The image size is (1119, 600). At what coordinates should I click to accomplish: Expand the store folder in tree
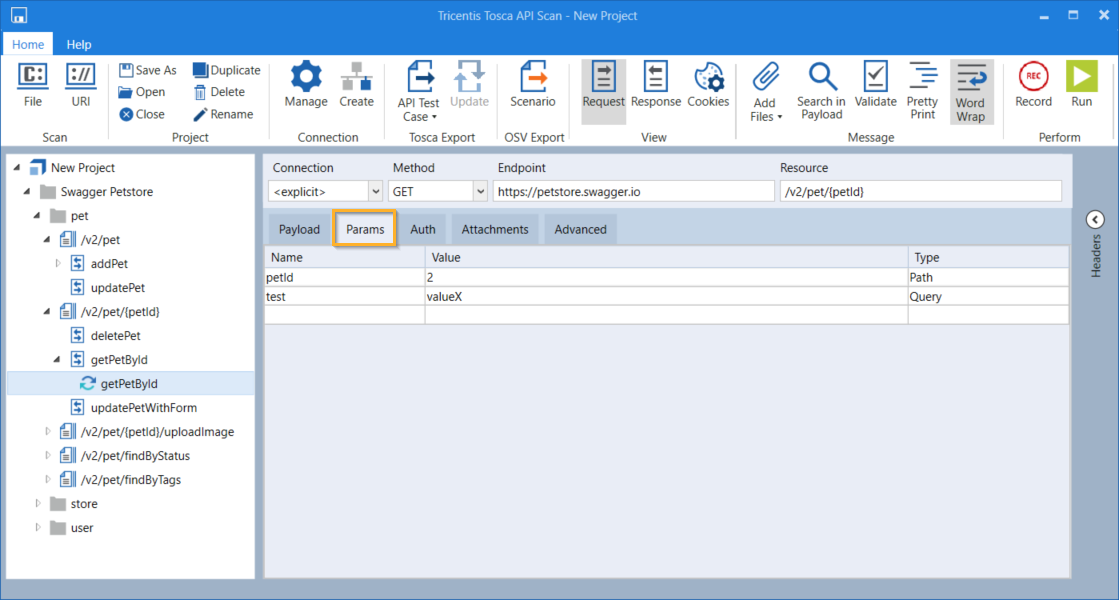38,504
